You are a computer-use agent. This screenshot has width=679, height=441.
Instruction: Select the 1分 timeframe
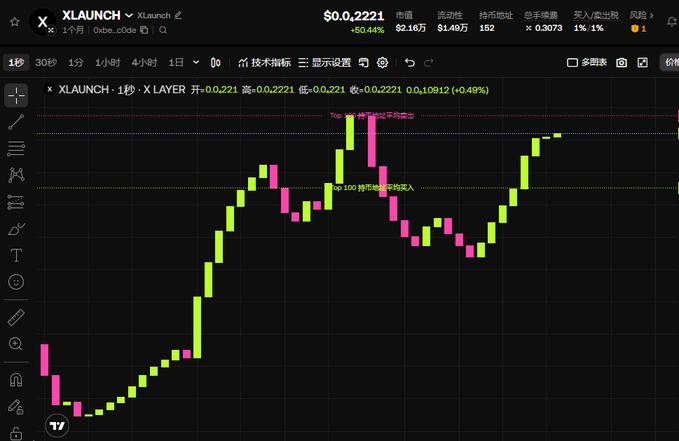75,62
